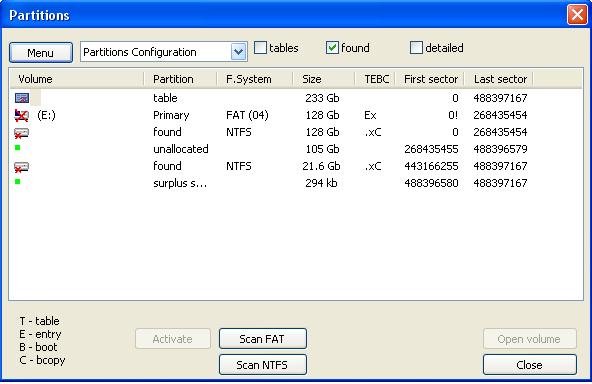Click first sector value 268435455
This screenshot has width=592, height=384.
click(431, 149)
